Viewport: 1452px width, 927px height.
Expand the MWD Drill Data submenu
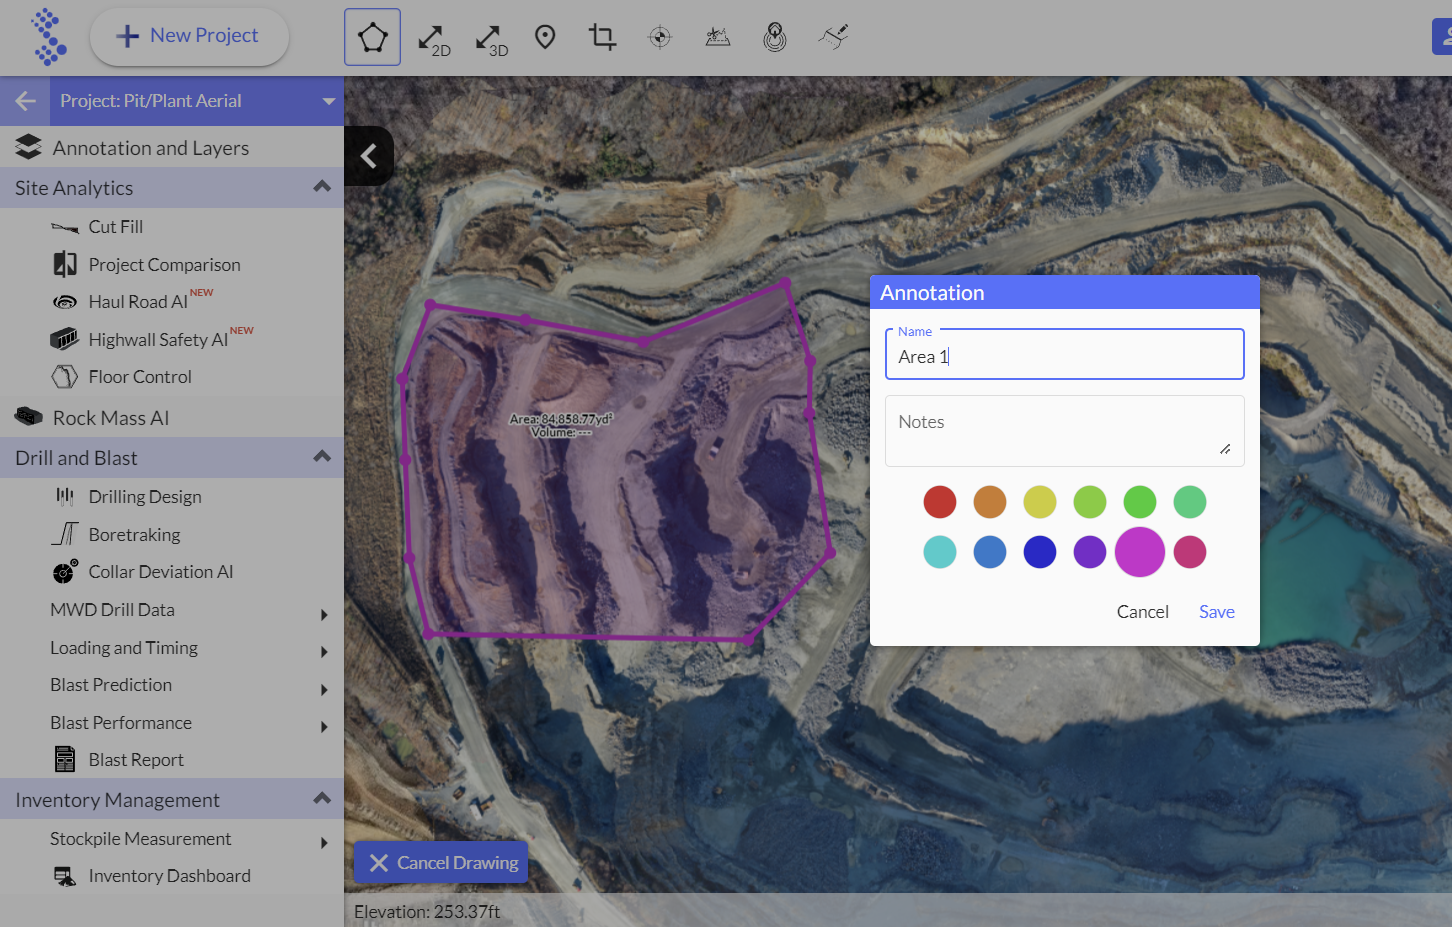pyautogui.click(x=324, y=614)
